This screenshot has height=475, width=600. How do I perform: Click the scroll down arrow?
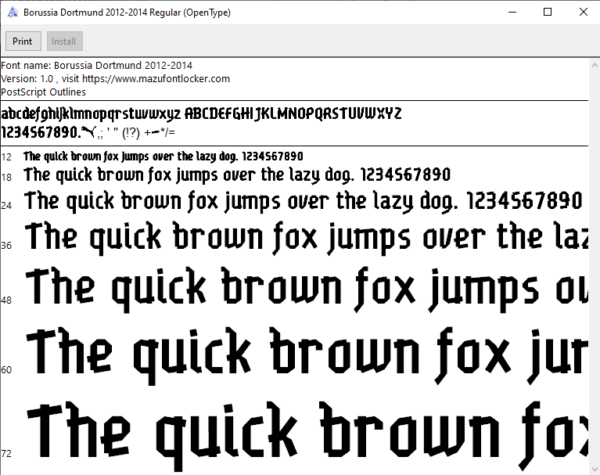(x=595, y=469)
